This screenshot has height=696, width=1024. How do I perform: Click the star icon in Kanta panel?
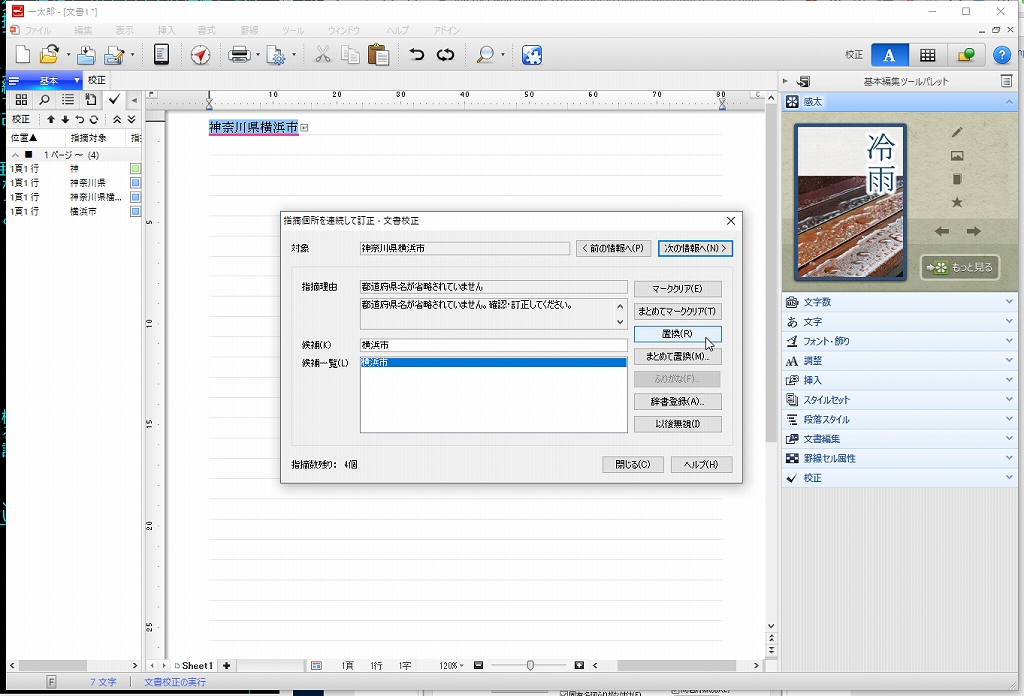pyautogui.click(x=957, y=202)
